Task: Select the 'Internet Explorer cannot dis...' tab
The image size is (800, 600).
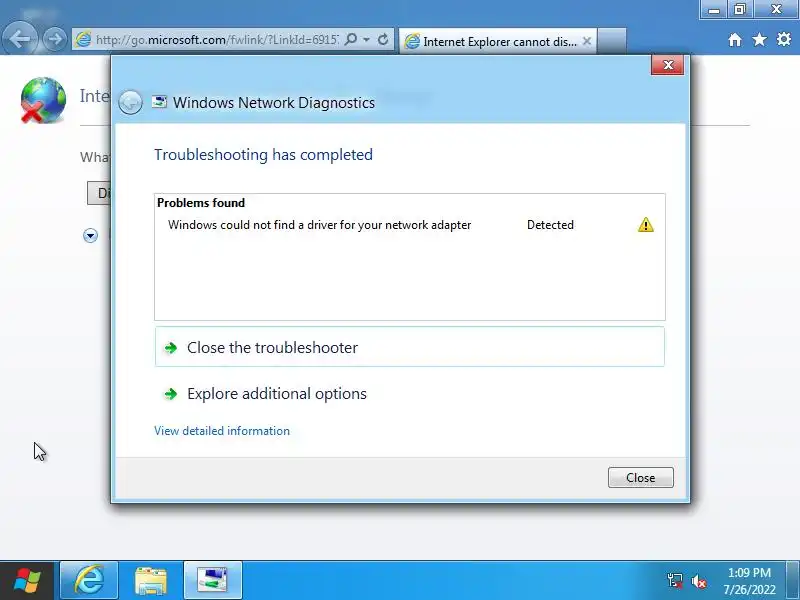Action: point(497,41)
